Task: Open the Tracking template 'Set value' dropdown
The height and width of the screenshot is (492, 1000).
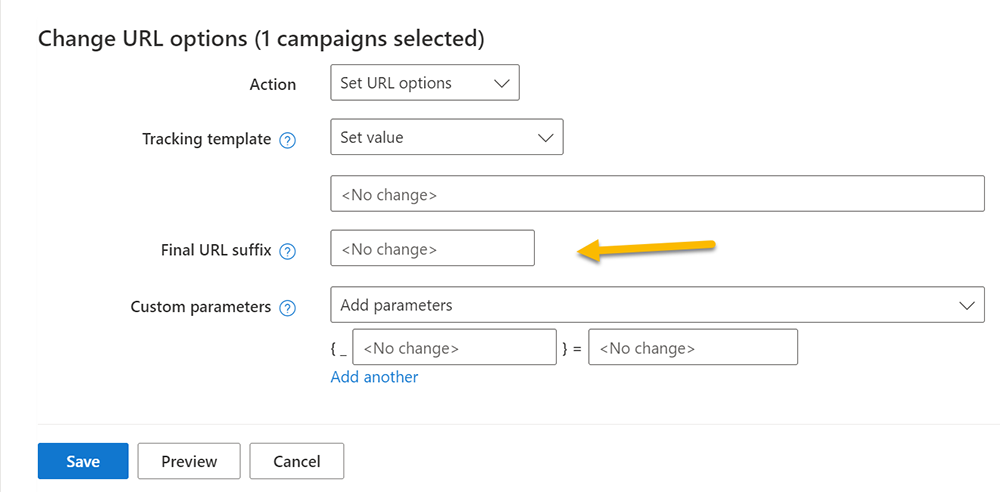Action: pyautogui.click(x=446, y=137)
